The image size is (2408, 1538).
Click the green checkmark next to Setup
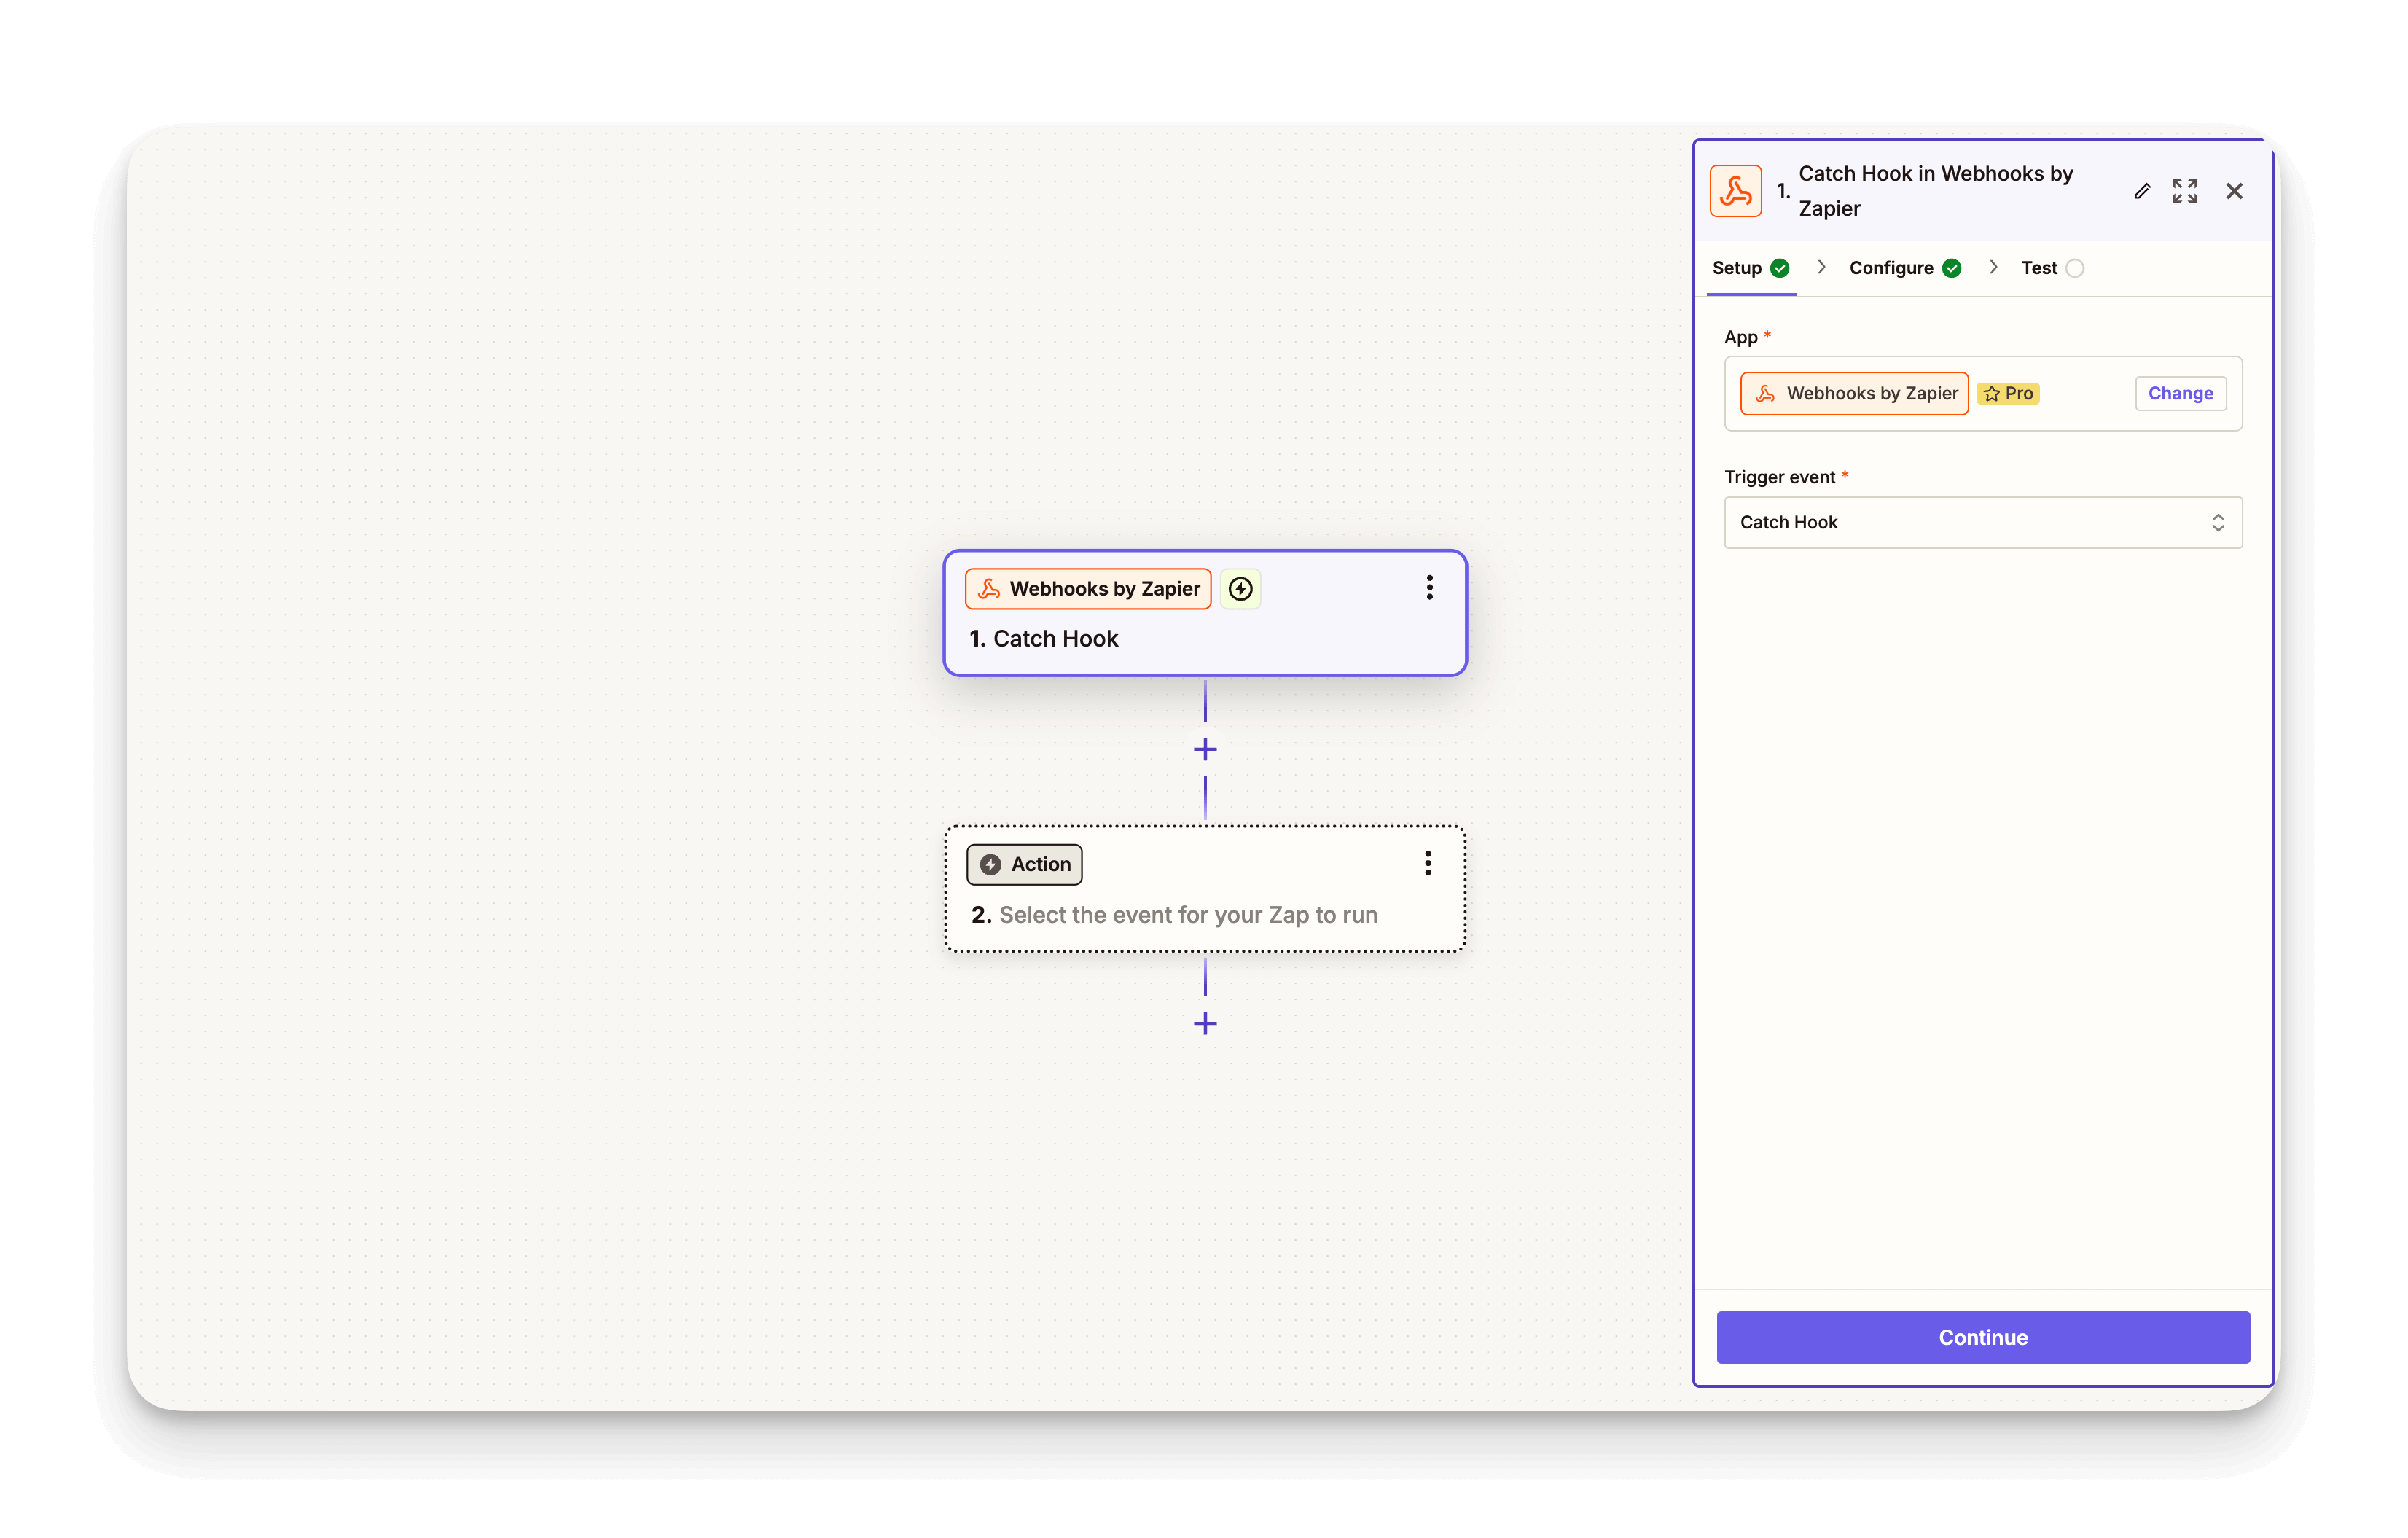pos(1780,268)
